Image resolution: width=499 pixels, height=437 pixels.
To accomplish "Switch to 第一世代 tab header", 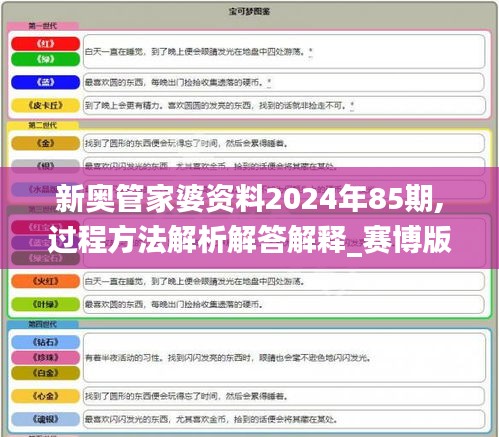I will [42, 26].
